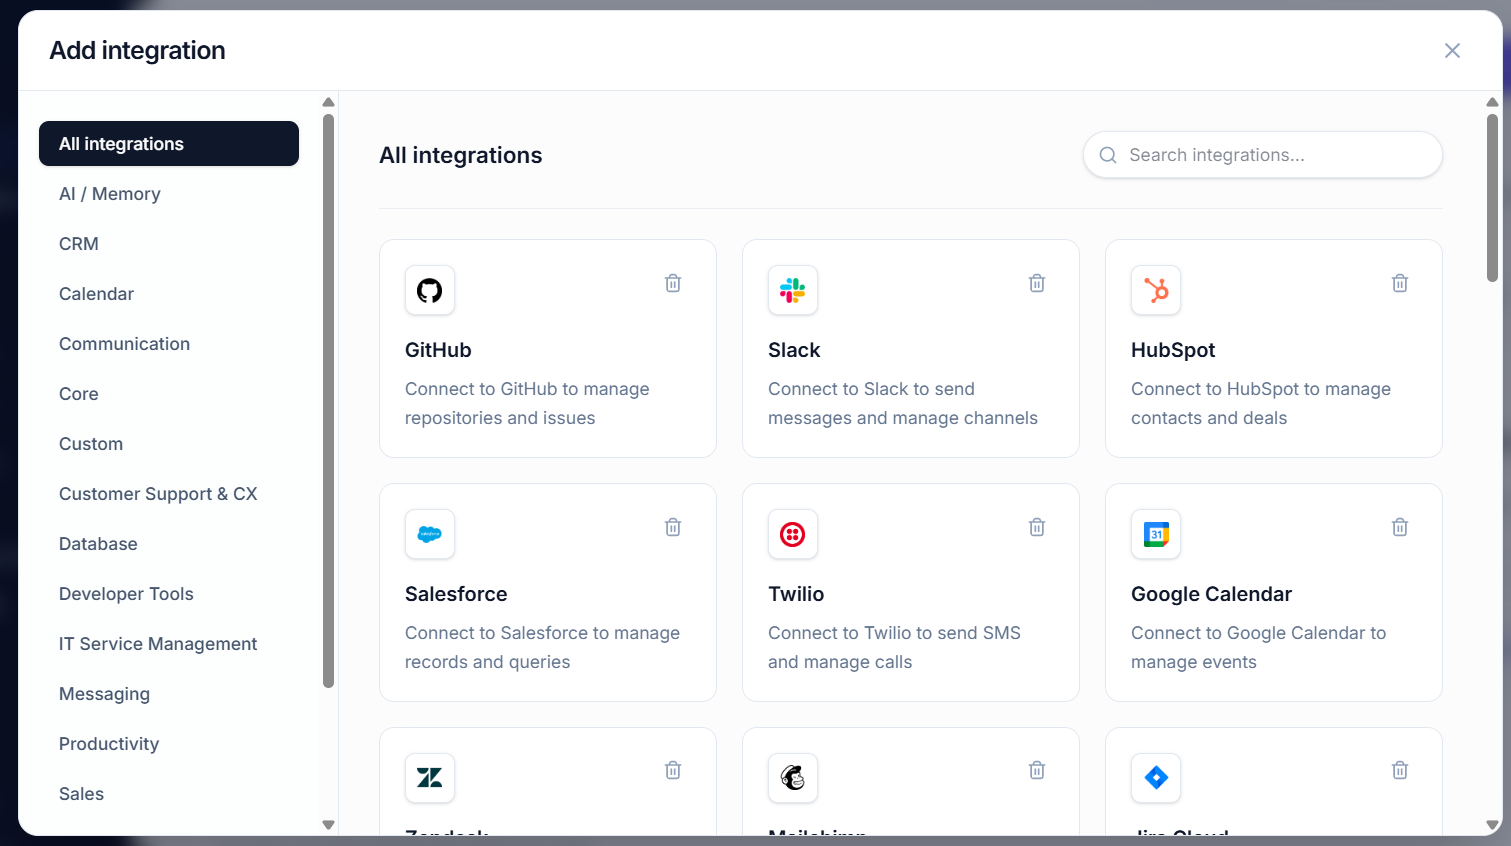Viewport: 1511px width, 846px height.
Task: Delete the Slack integration via trash icon
Action: (x=1037, y=283)
